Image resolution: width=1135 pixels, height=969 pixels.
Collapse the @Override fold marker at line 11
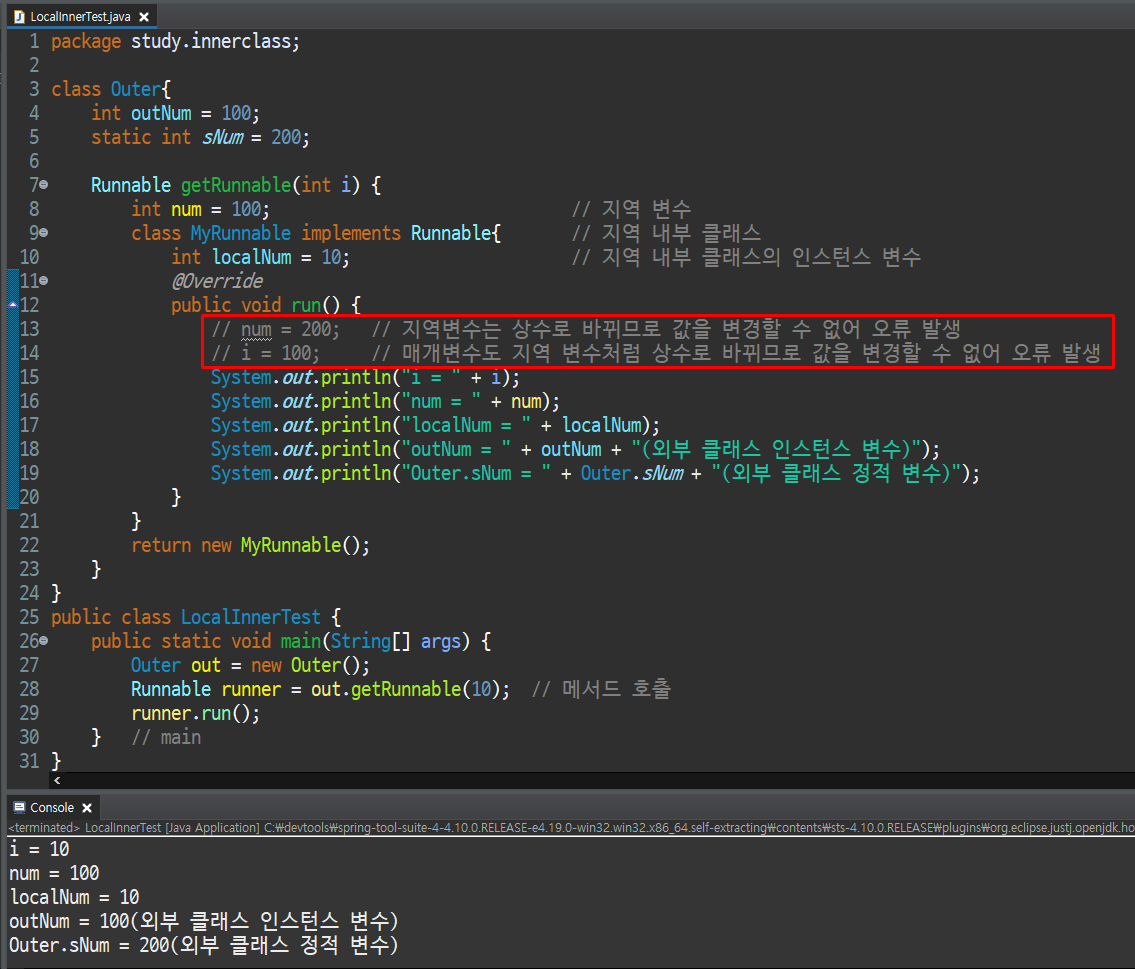[43, 281]
